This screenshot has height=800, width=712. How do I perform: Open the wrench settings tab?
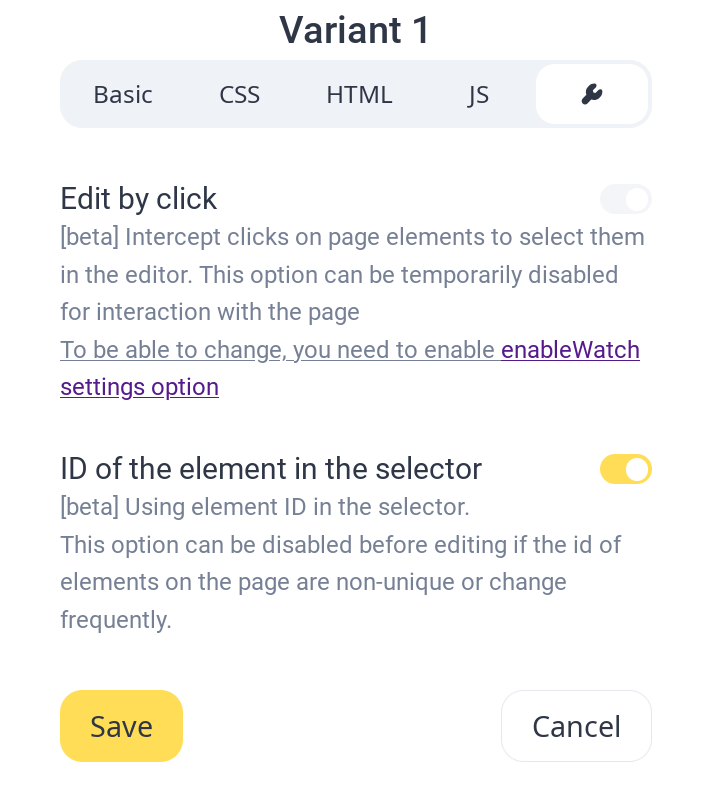point(592,95)
